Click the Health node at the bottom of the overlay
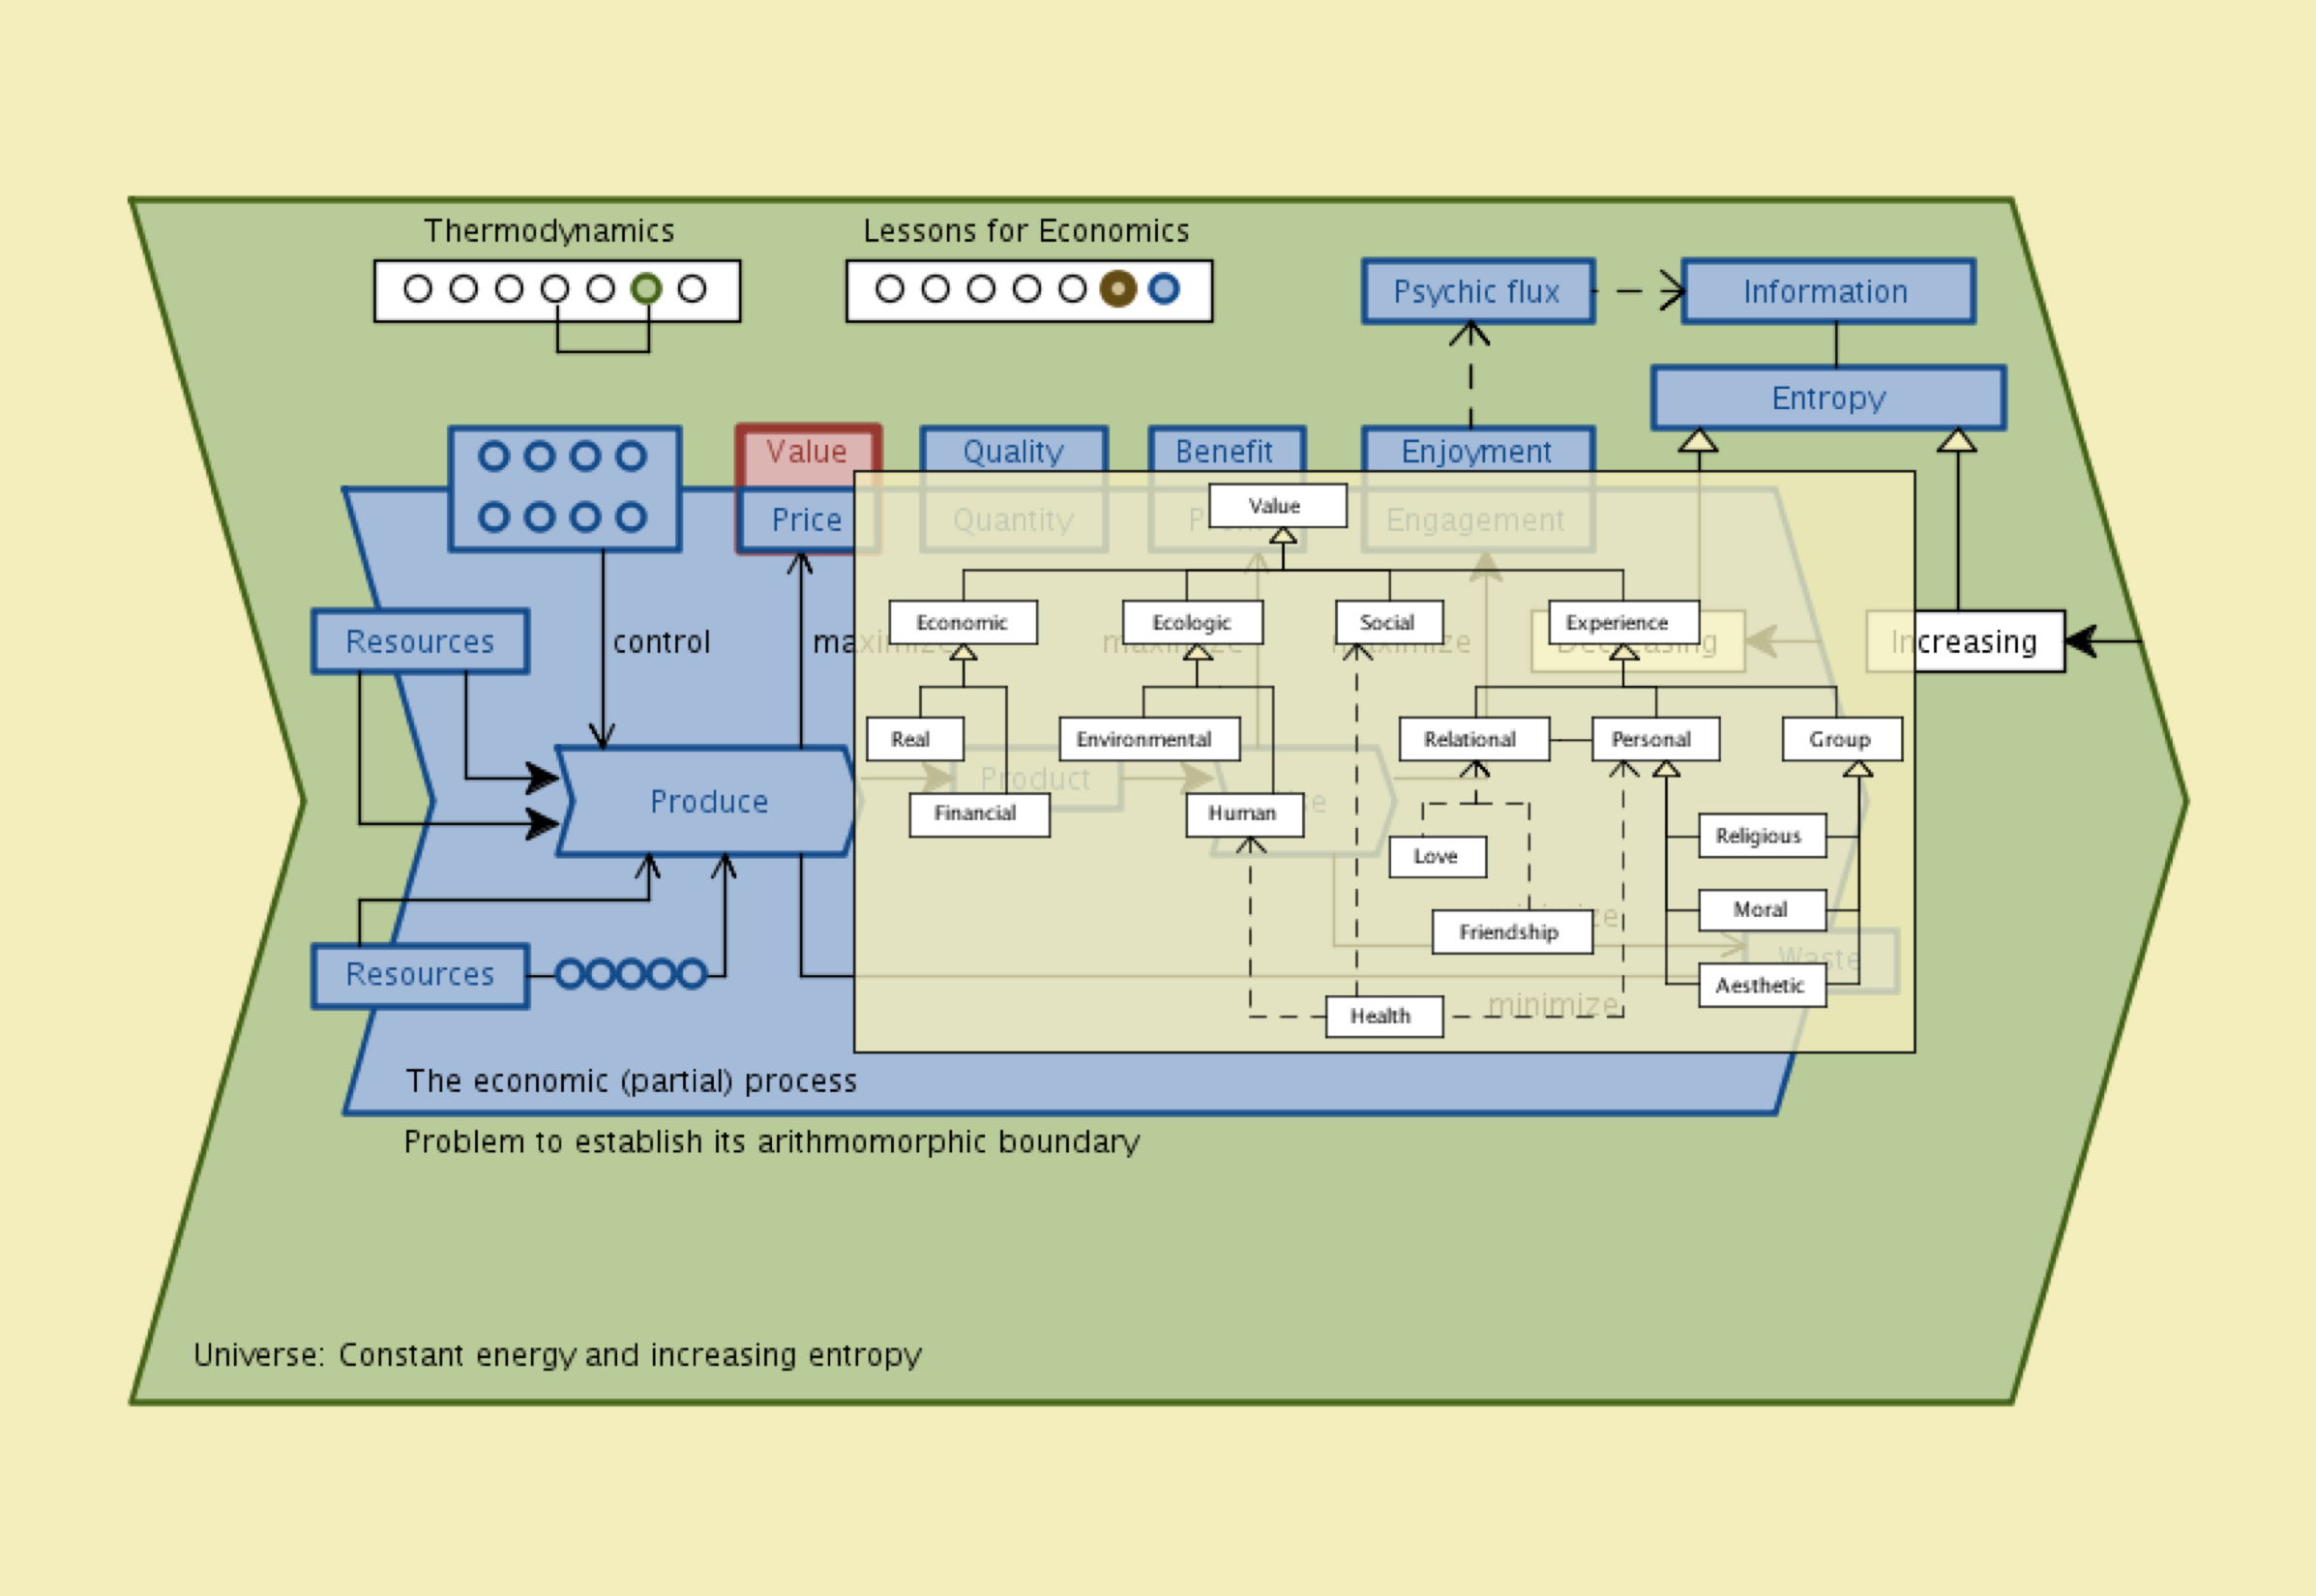This screenshot has width=2316, height=1596. click(1382, 1016)
